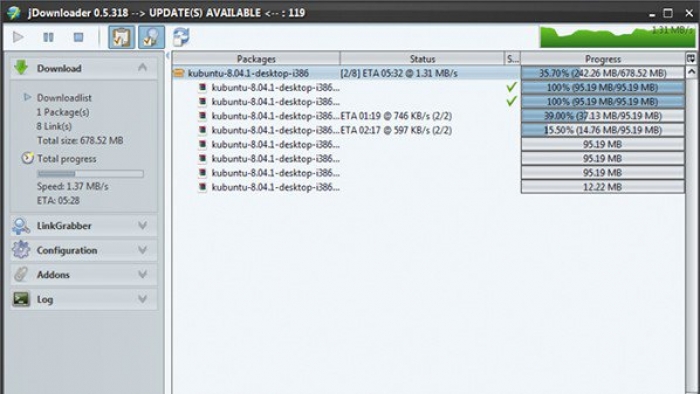Stop all downloads with the stop icon
This screenshot has width=700, height=394.
pos(78,37)
